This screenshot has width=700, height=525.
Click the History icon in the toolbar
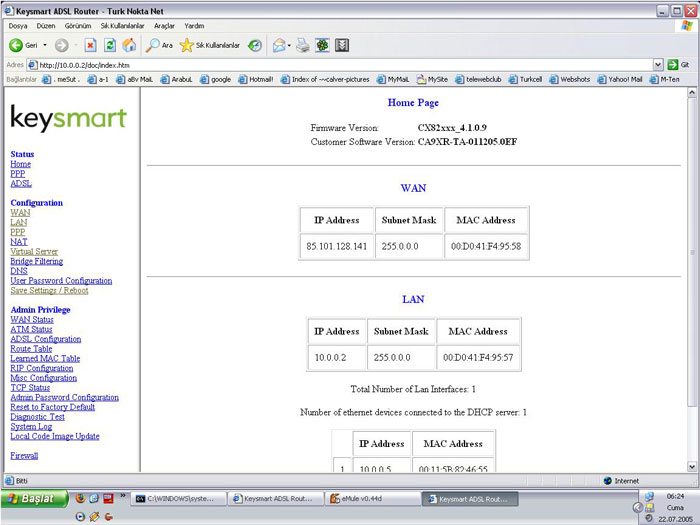click(255, 45)
